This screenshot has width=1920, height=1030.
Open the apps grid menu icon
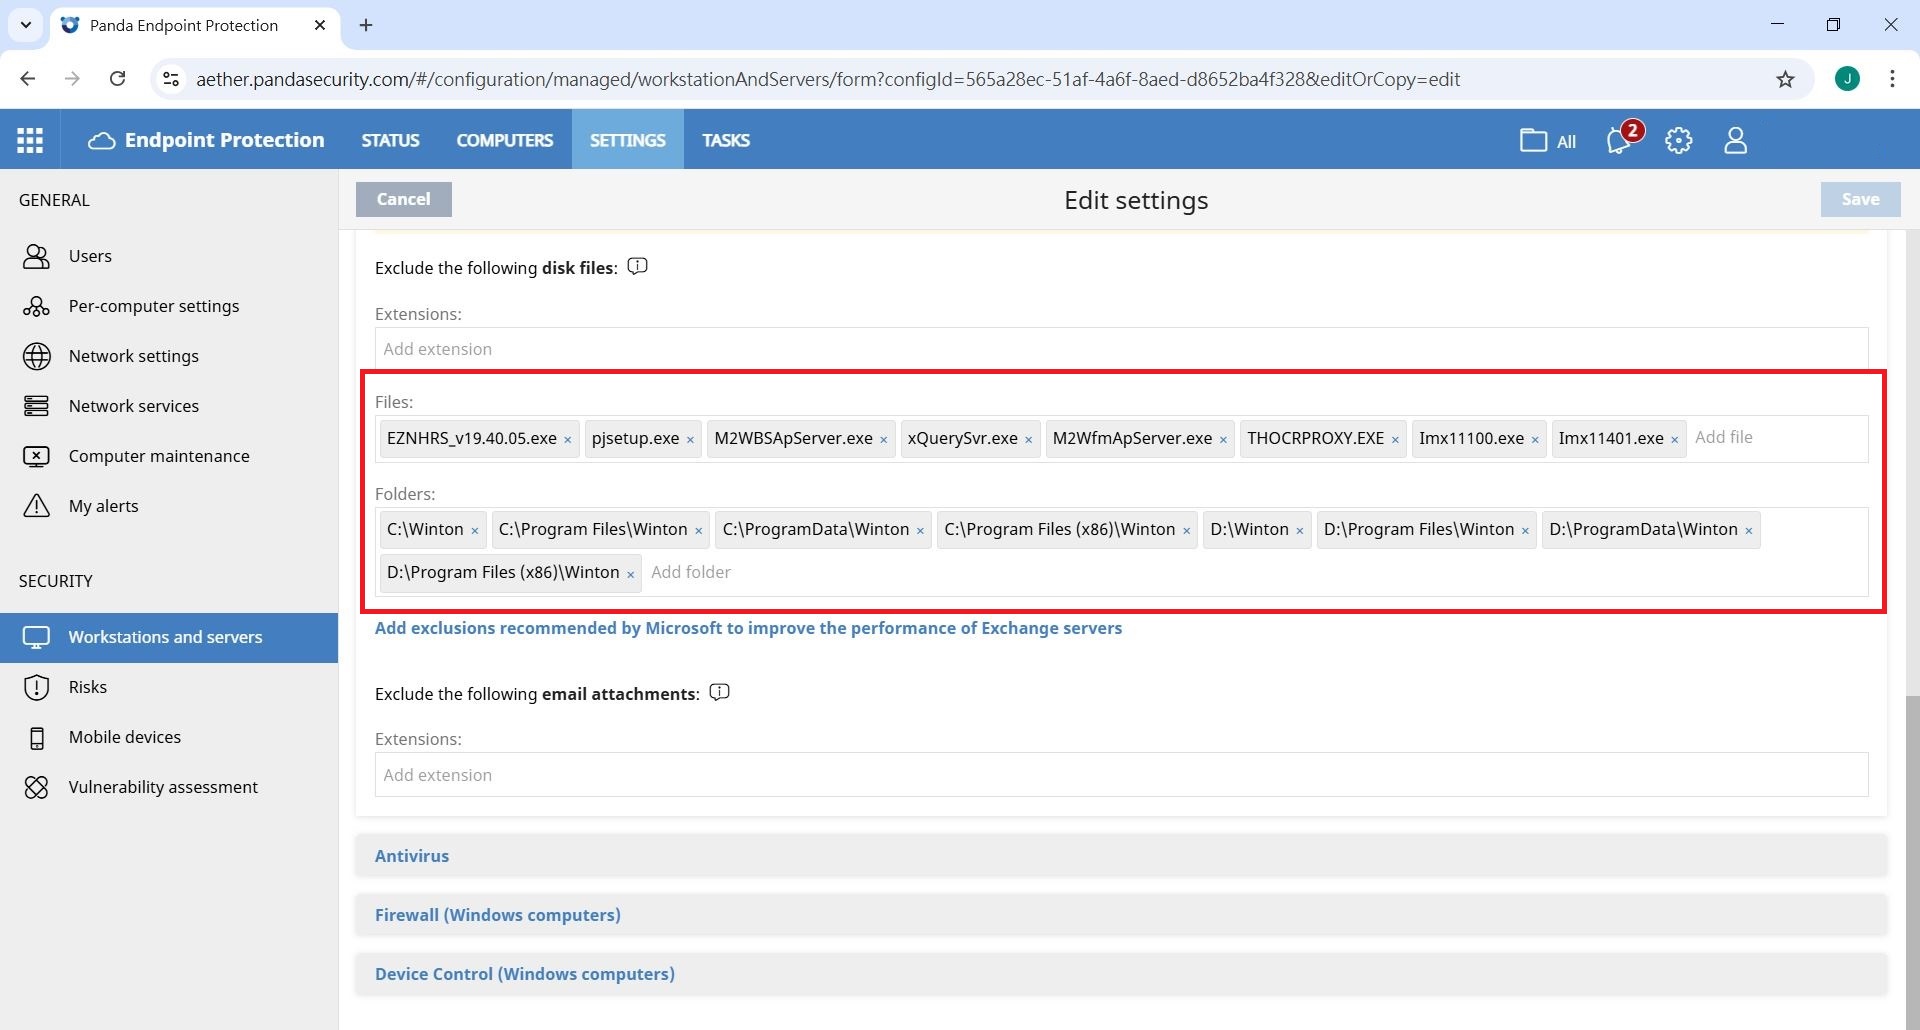[x=30, y=140]
